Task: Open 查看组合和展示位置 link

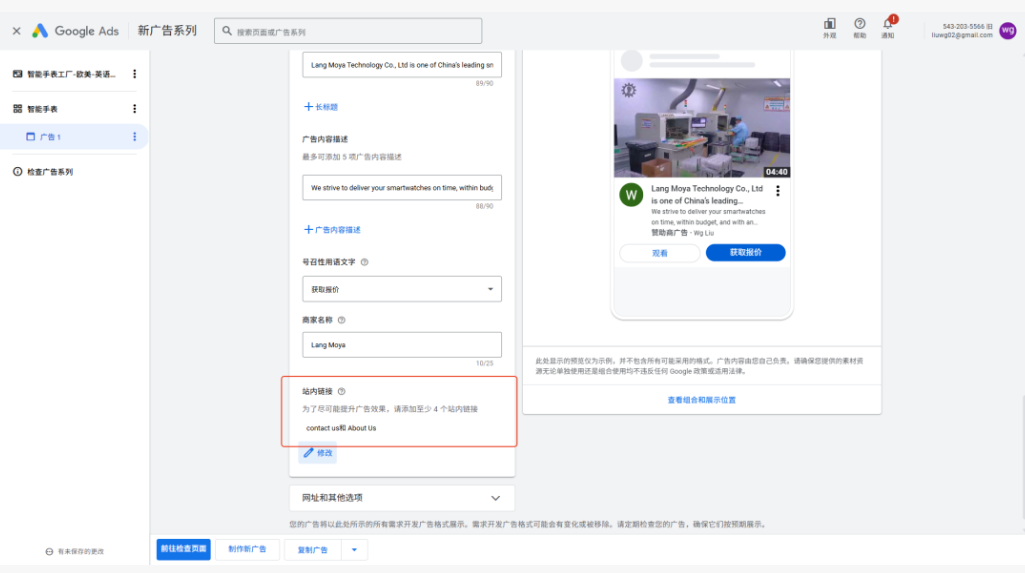Action: pos(701,400)
